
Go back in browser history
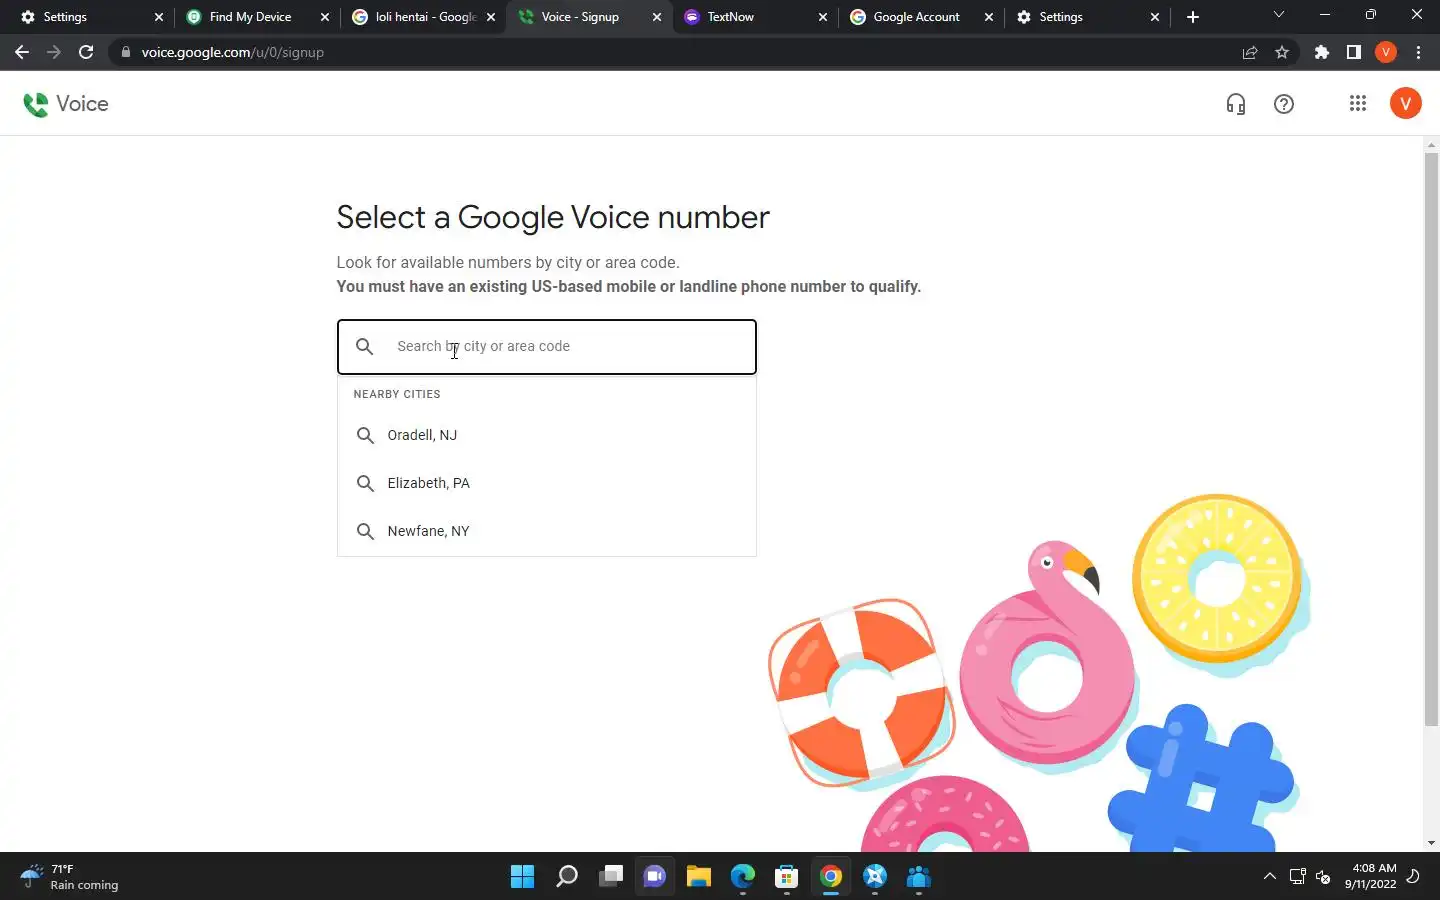click(x=22, y=52)
